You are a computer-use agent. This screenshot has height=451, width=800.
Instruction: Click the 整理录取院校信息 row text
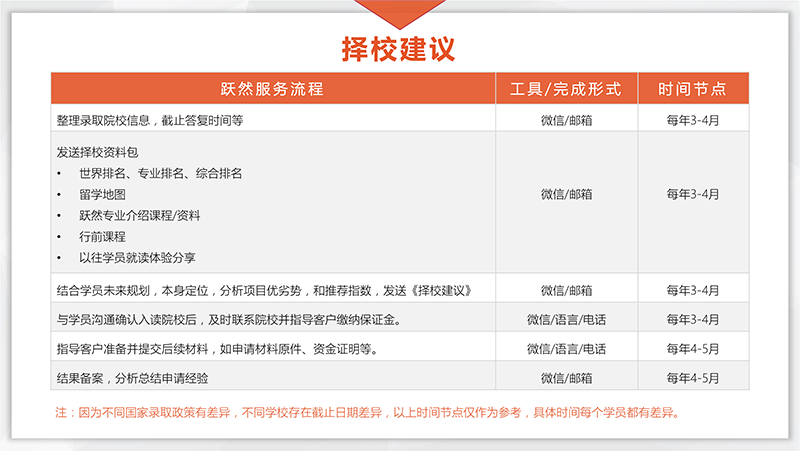tap(150, 119)
